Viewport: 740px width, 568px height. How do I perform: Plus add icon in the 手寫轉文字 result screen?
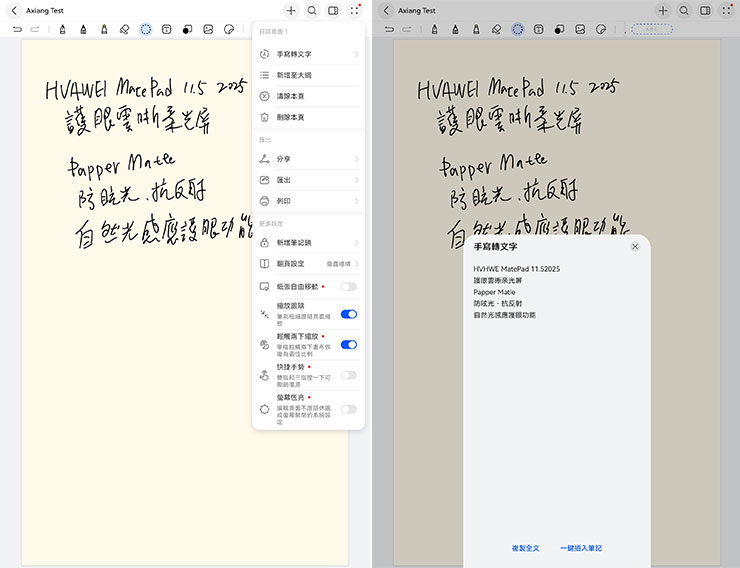click(x=663, y=10)
